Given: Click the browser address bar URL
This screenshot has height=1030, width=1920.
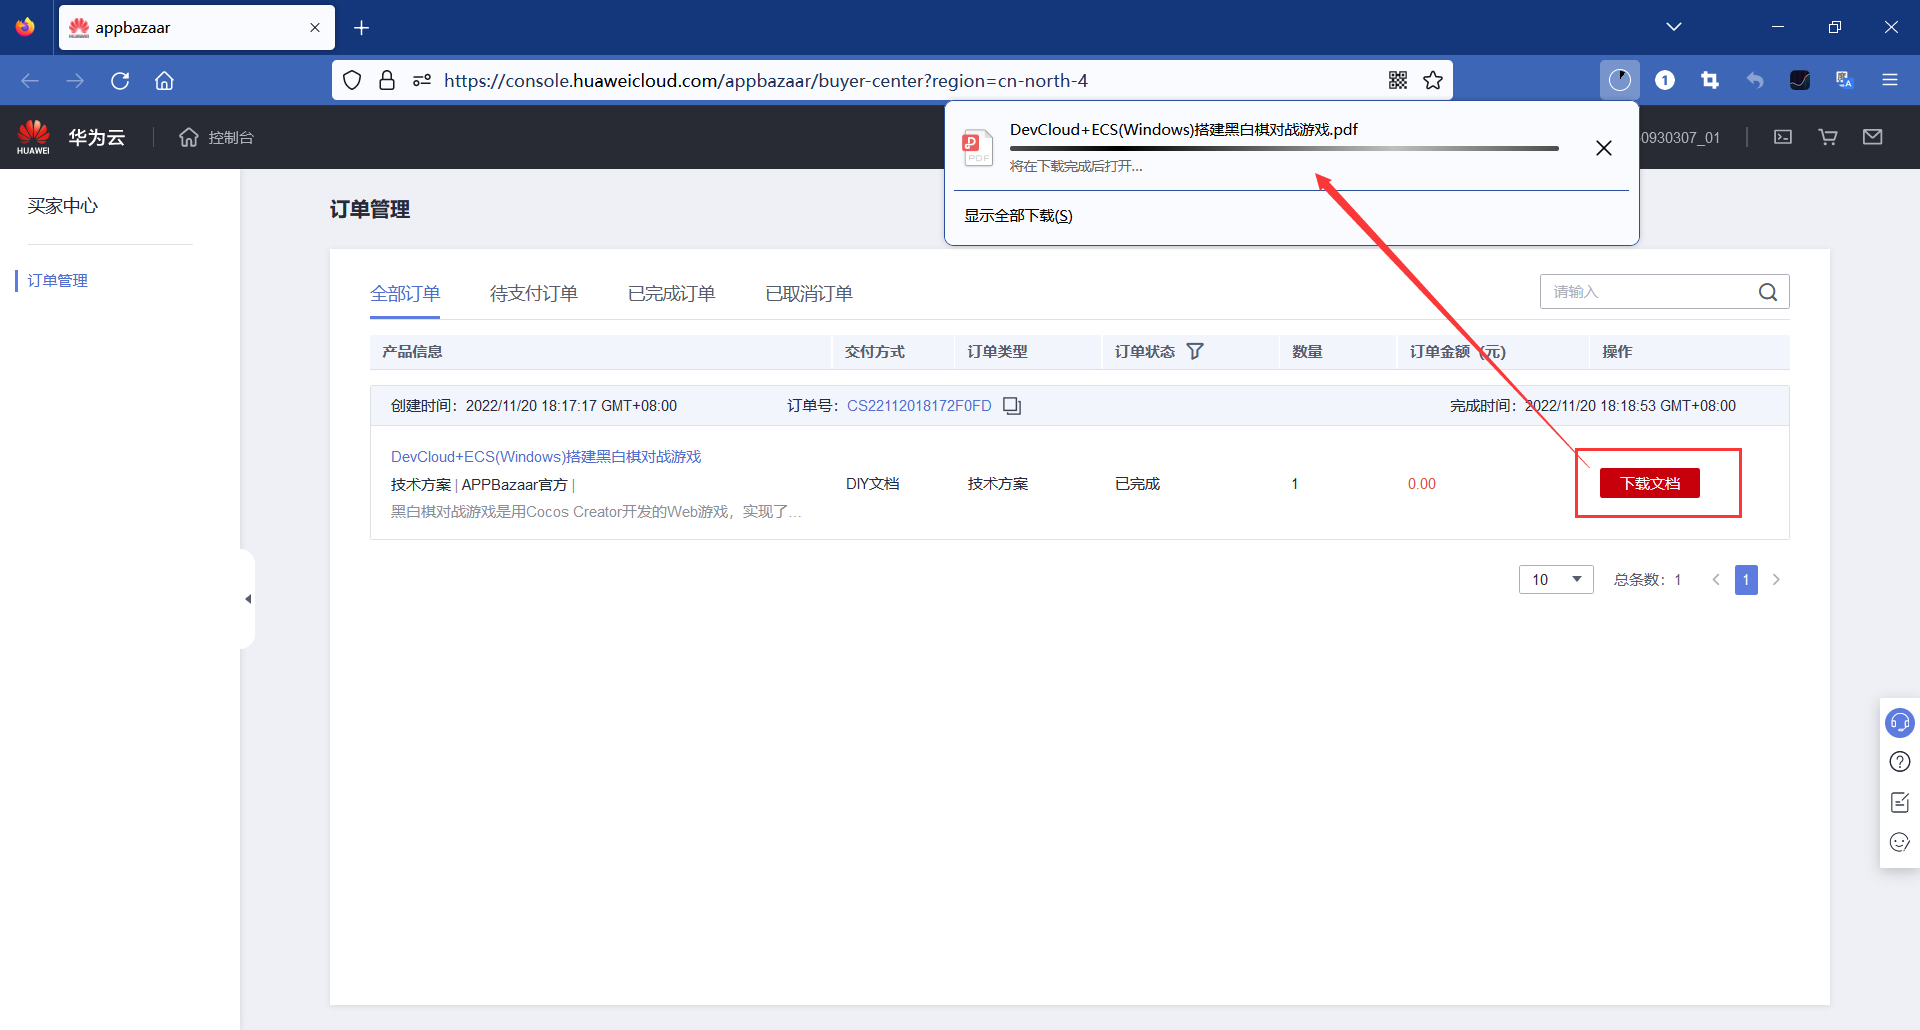Looking at the screenshot, I should point(766,81).
